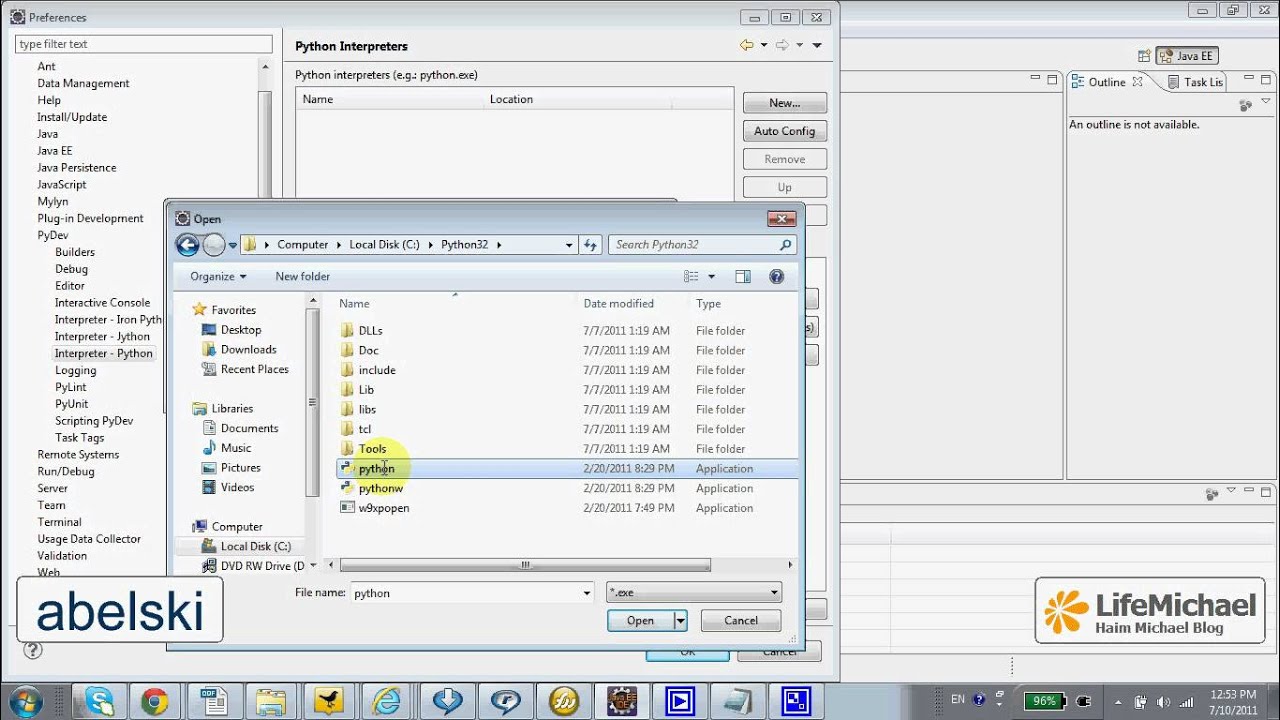Viewport: 1280px width, 720px height.
Task: Click the refresh button next to address bar
Action: (590, 244)
